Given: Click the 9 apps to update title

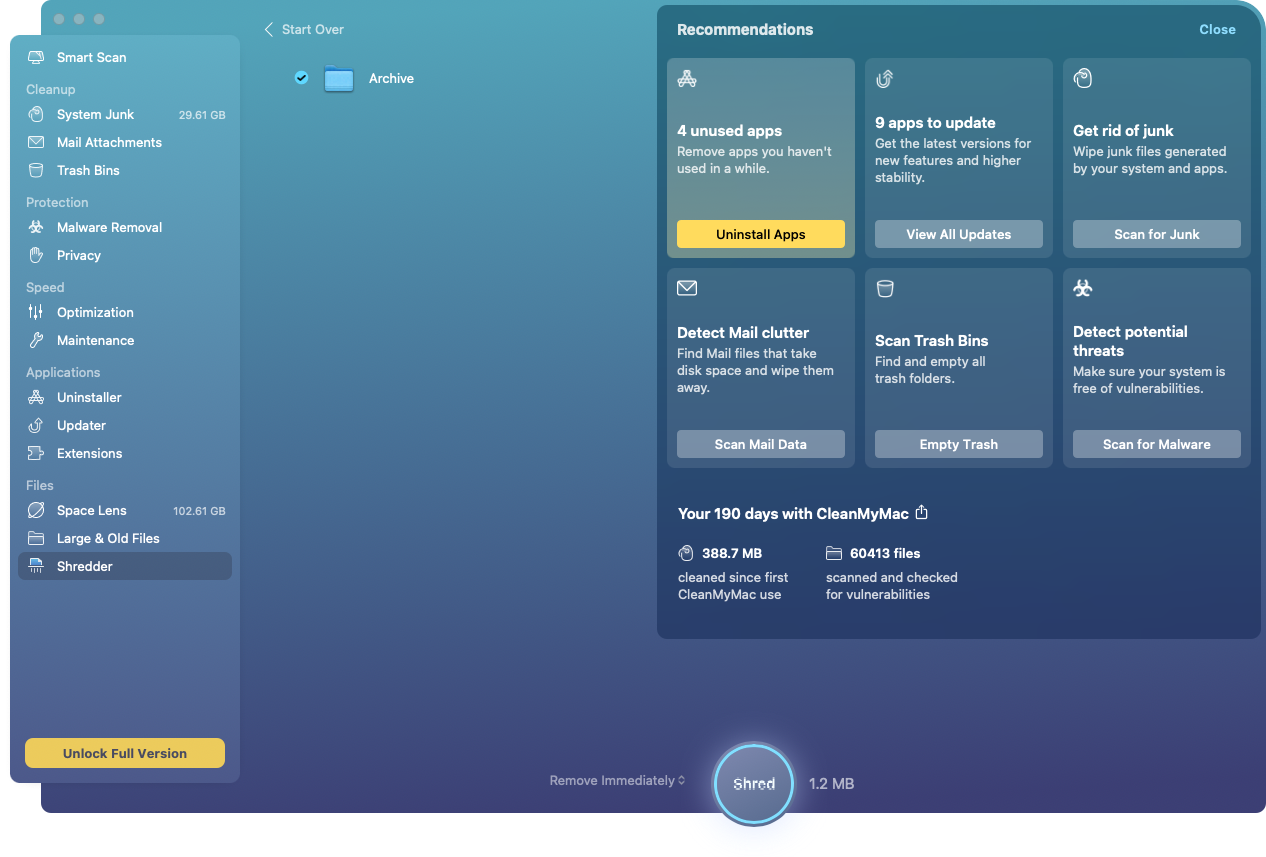Looking at the screenshot, I should pyautogui.click(x=935, y=123).
